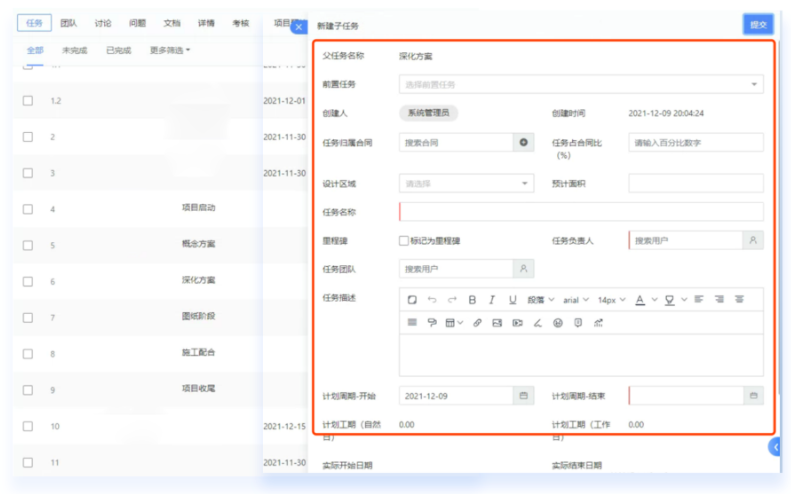Click the Bold formatting icon
791x494 pixels.
[x=471, y=299]
